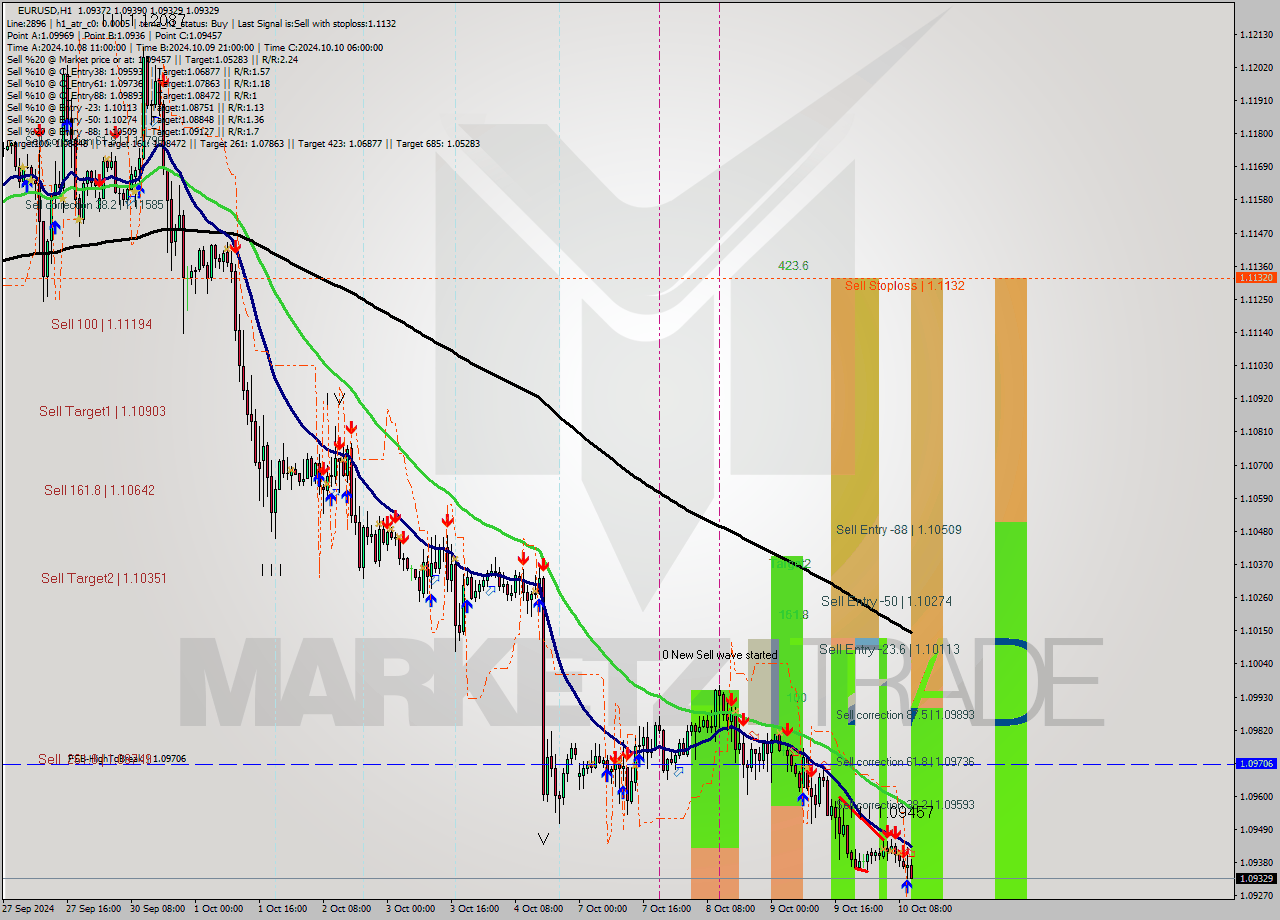This screenshot has height=920, width=1280.
Task: Click the '27 Sep 2024' time axis label
Action: (27, 909)
